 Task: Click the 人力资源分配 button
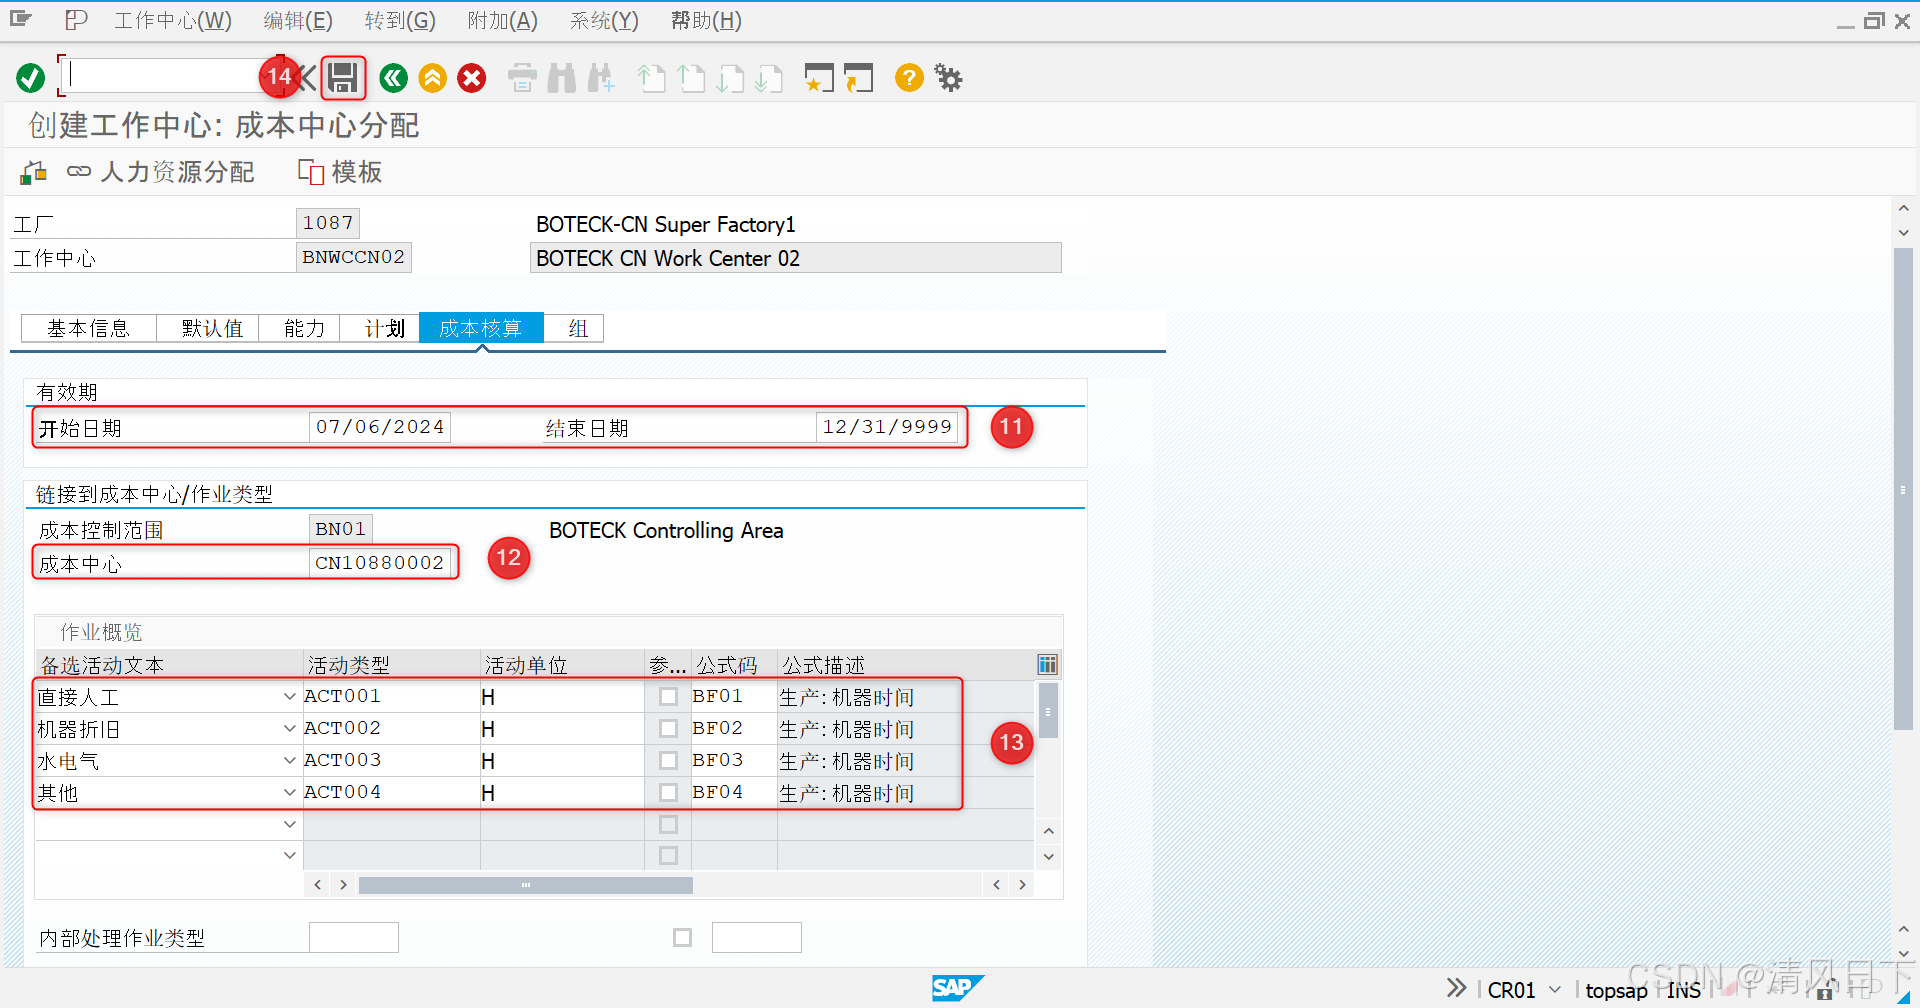(161, 172)
